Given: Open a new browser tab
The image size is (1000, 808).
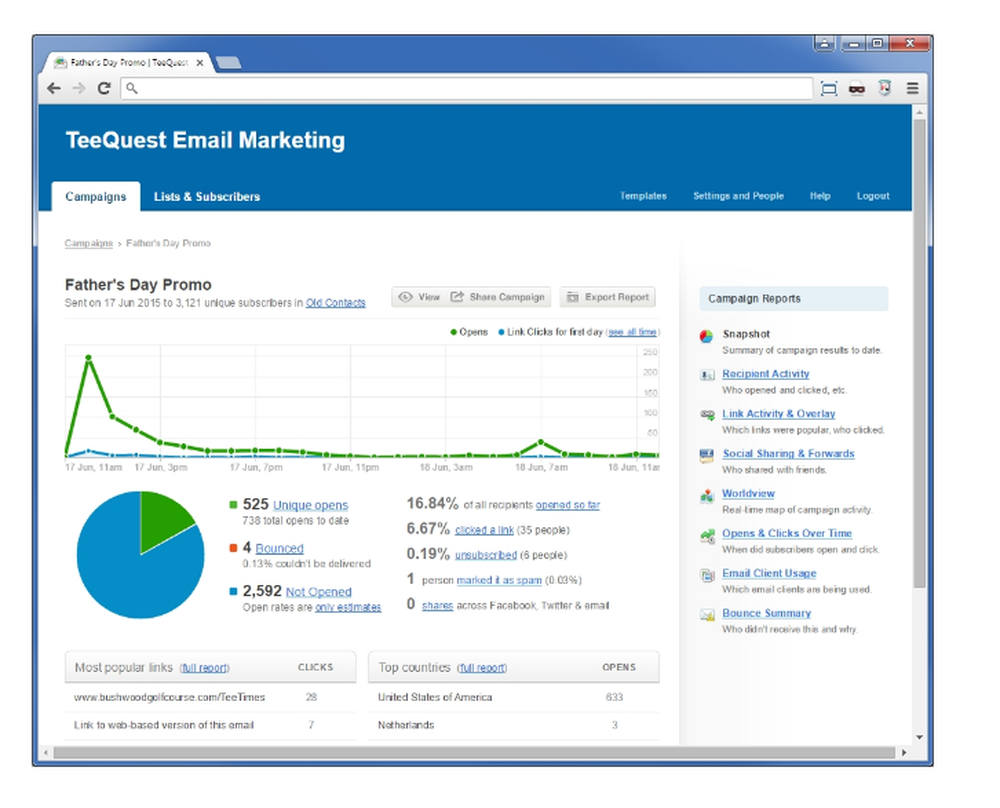Looking at the screenshot, I should 228,62.
